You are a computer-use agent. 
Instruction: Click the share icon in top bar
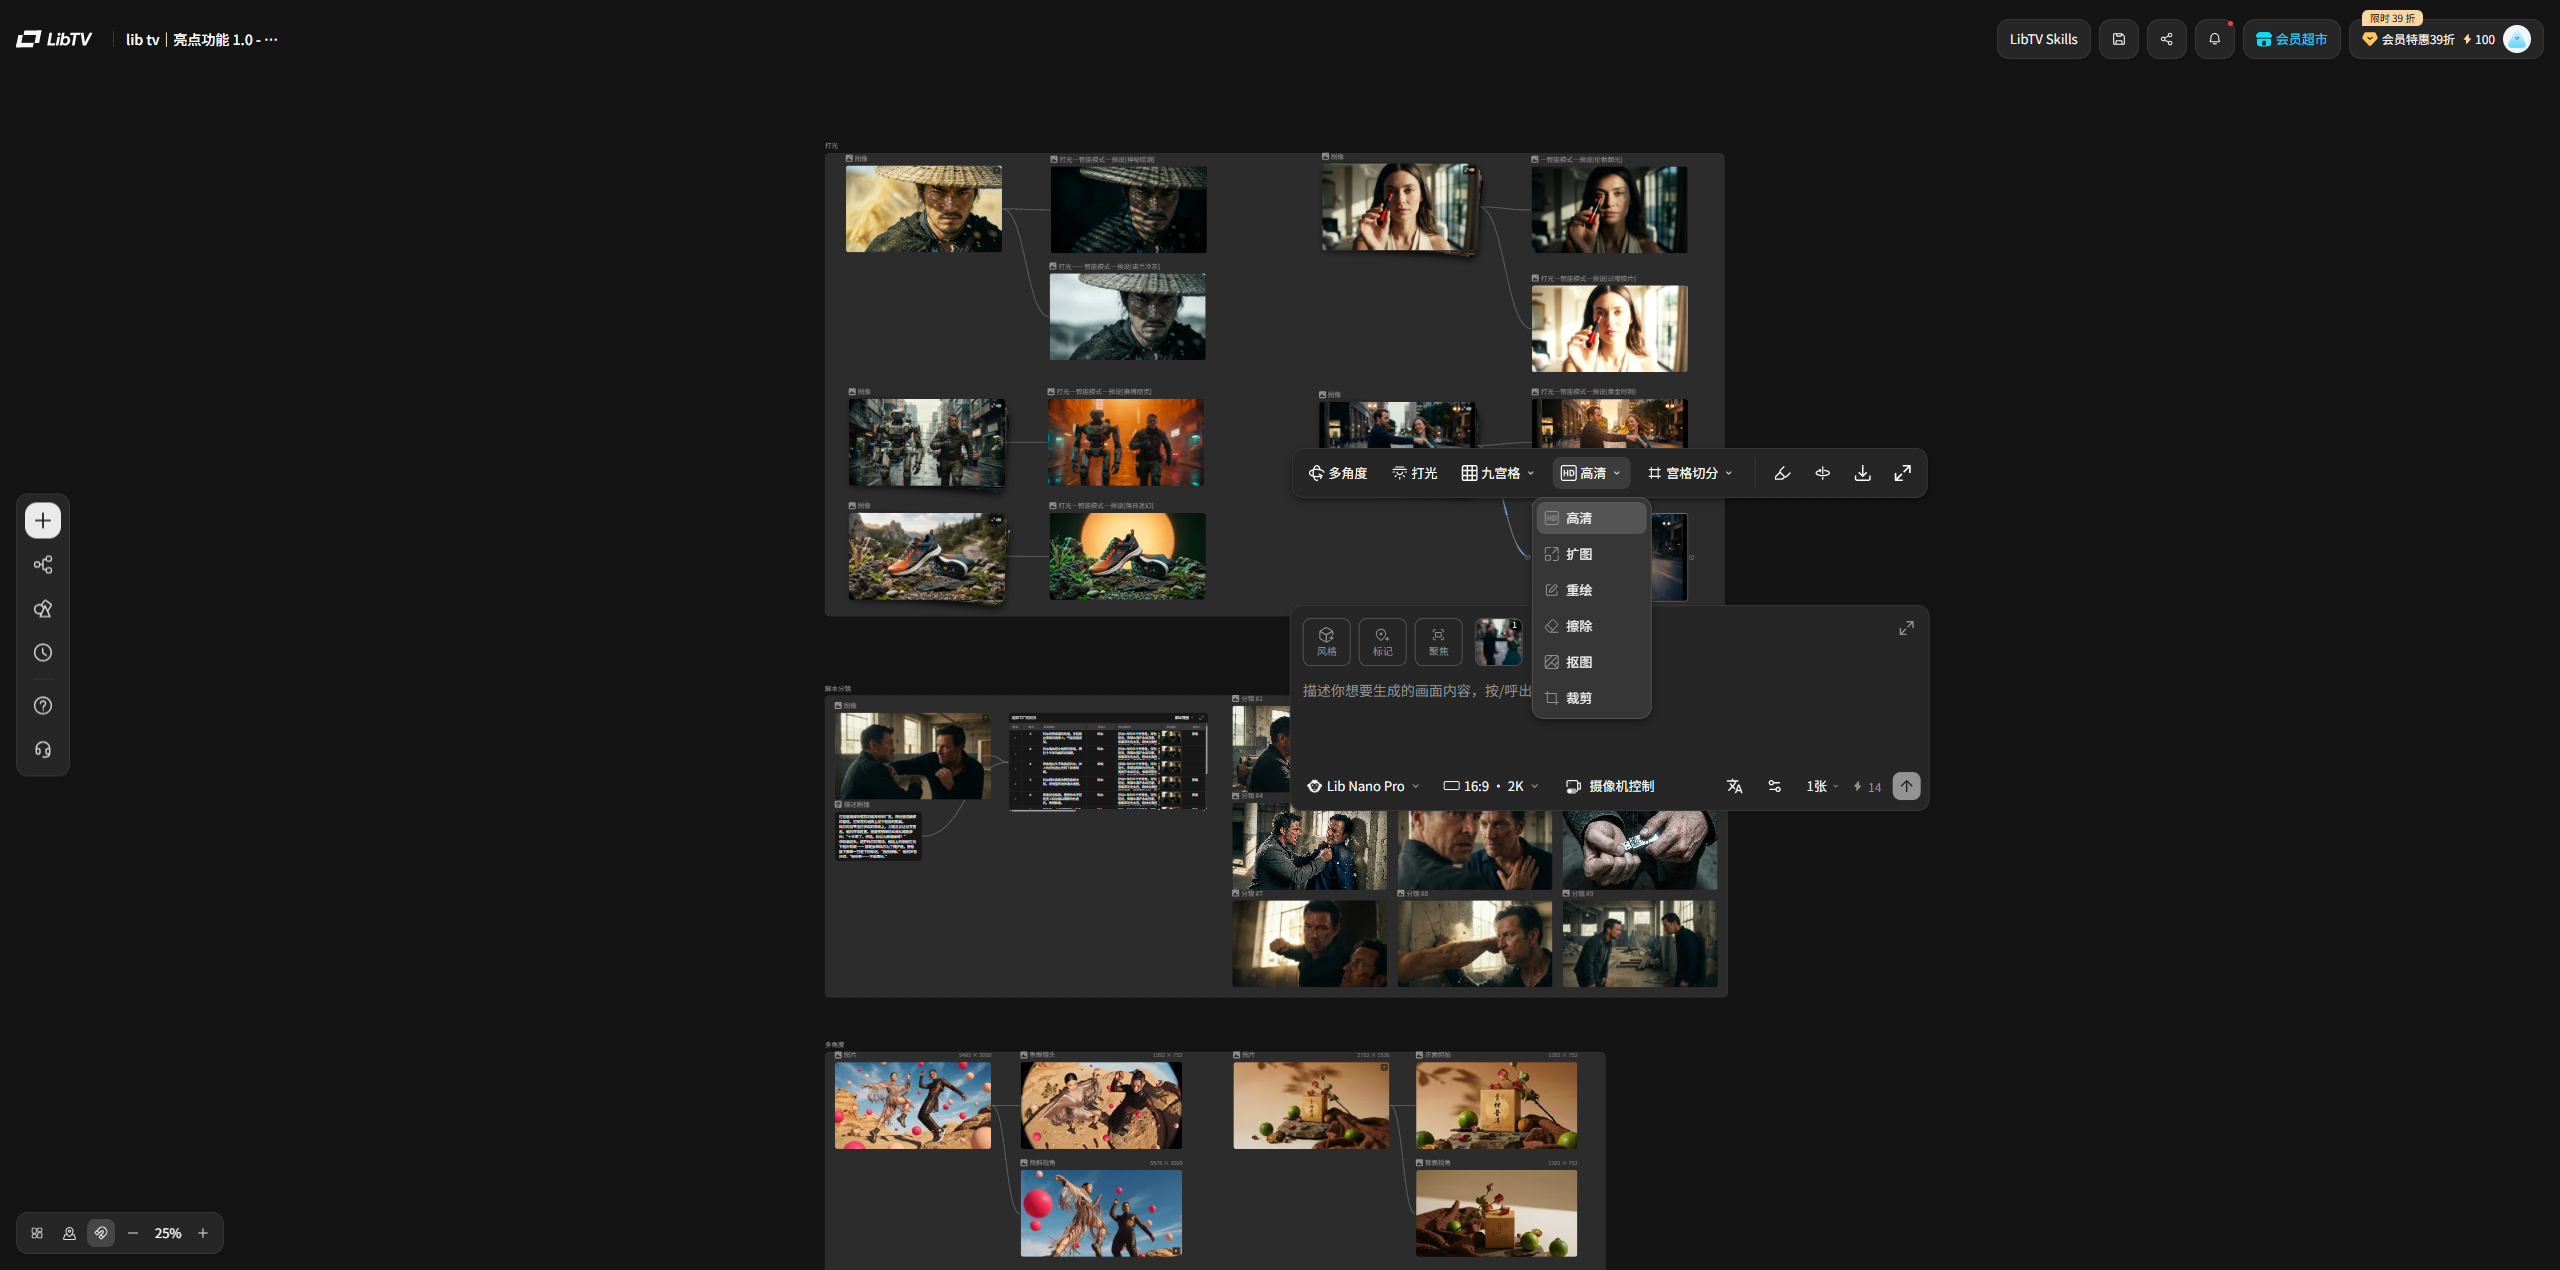tap(2166, 39)
